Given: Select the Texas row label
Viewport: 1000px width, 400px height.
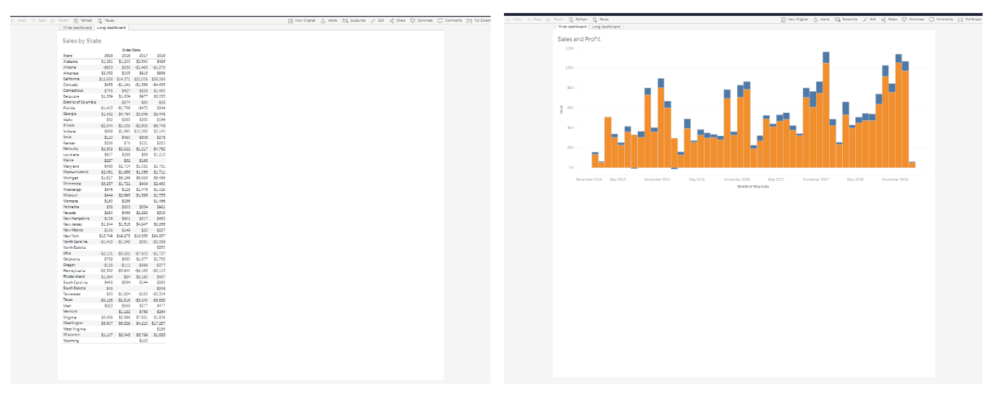Looking at the screenshot, I should click(x=68, y=300).
